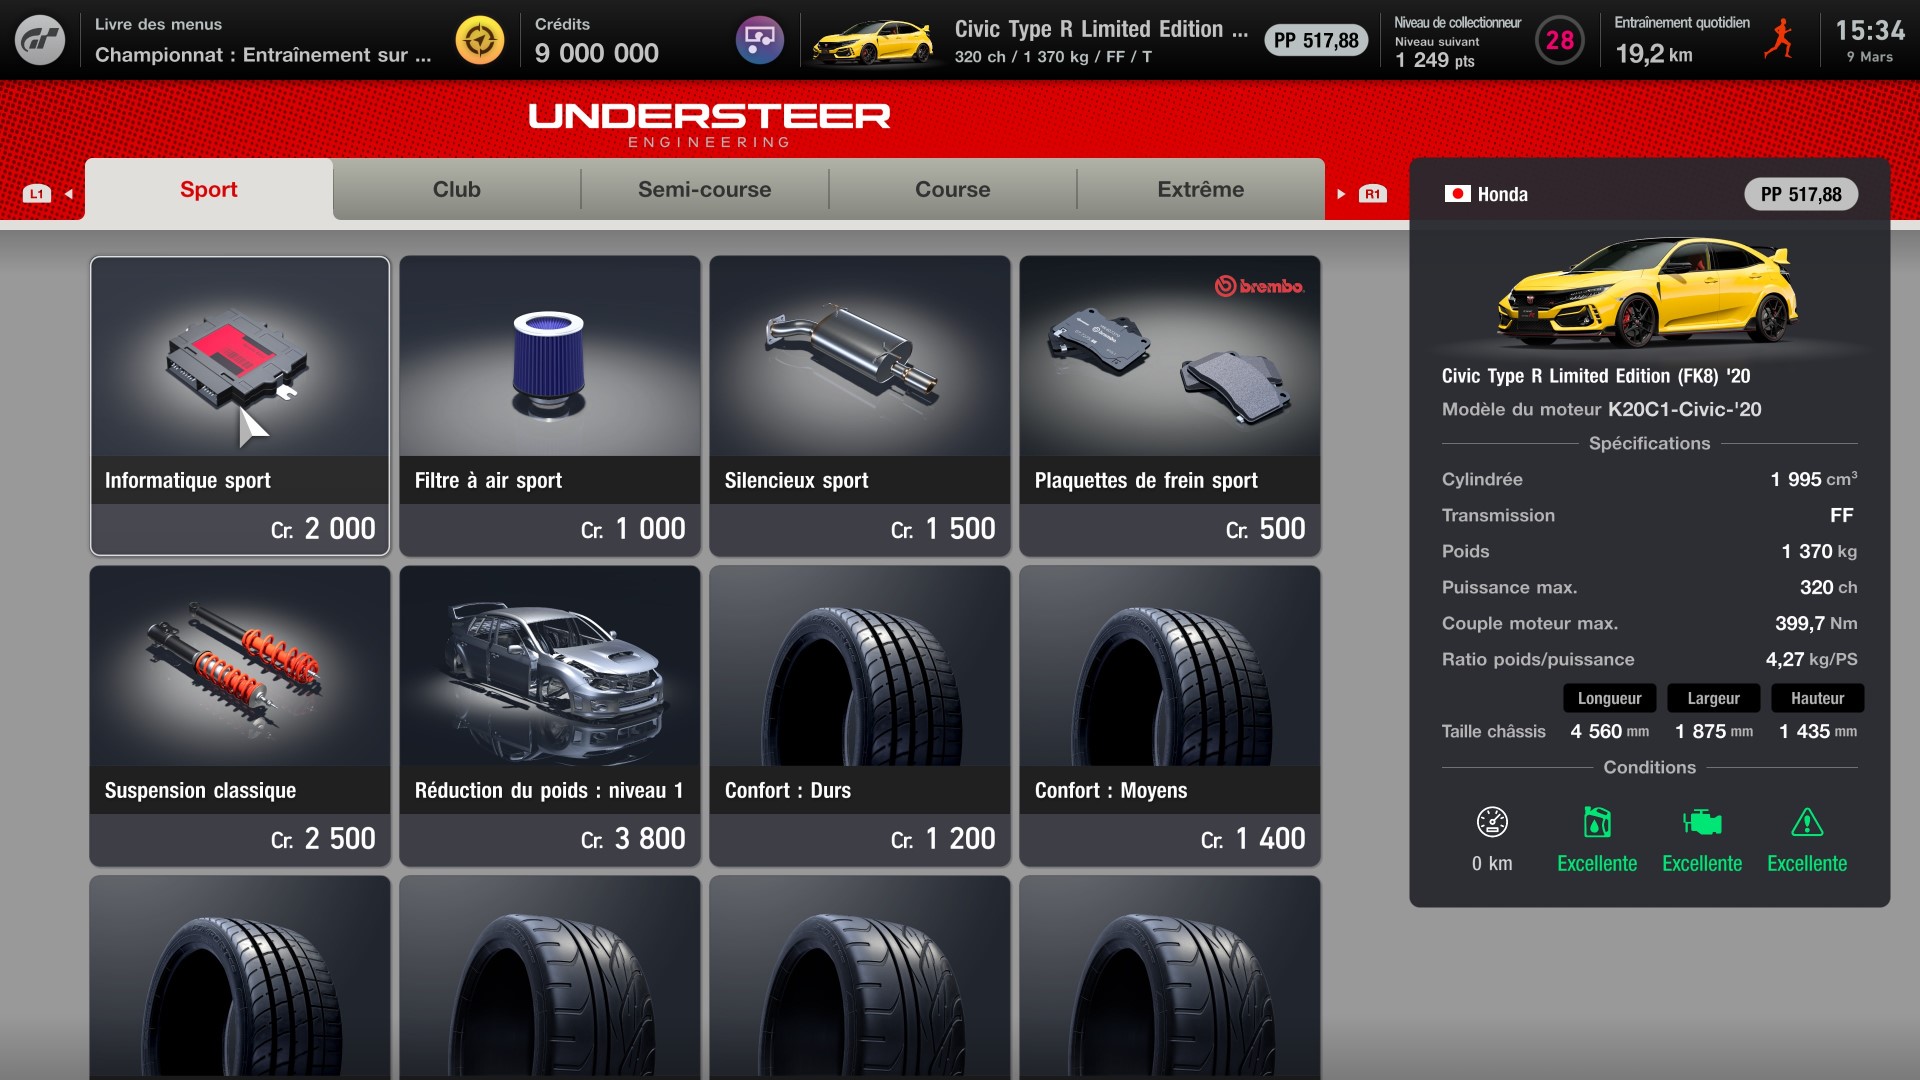Click the green body rigidity warning icon
Viewport: 1920px width, 1080px height.
(1807, 822)
